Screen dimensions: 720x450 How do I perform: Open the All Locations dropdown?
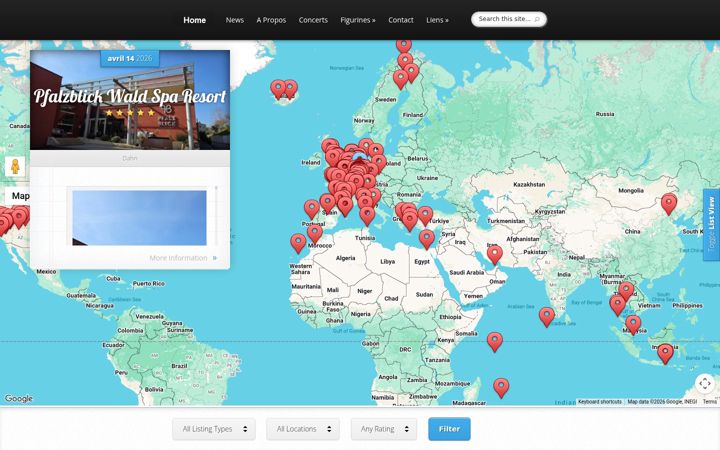coord(303,429)
